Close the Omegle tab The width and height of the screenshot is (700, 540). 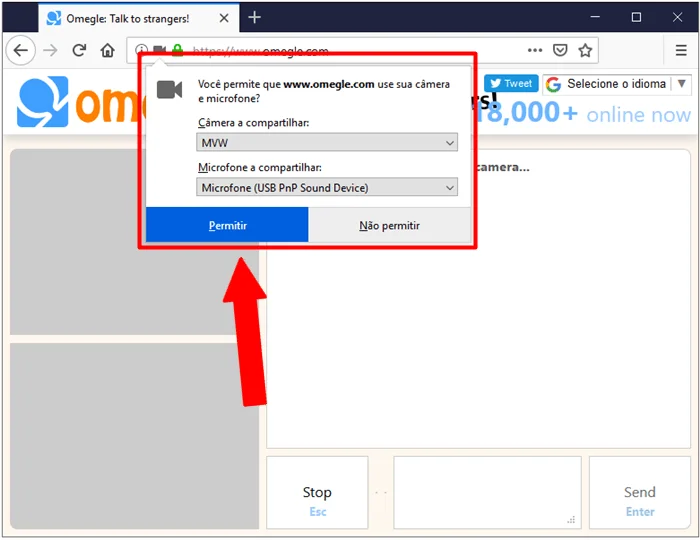coord(224,18)
